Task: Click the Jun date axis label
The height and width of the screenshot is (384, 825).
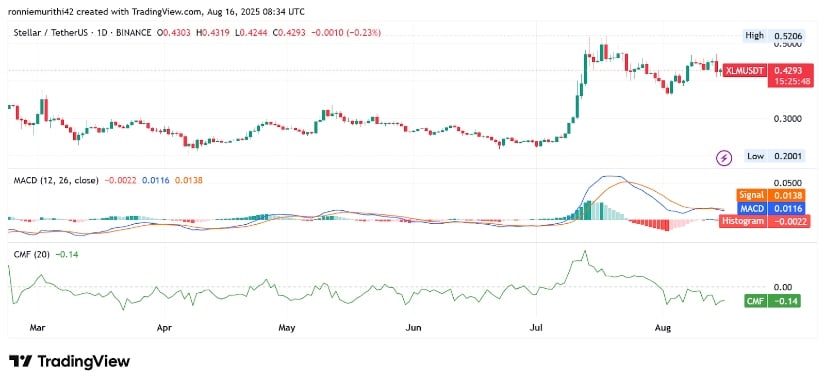Action: point(414,328)
